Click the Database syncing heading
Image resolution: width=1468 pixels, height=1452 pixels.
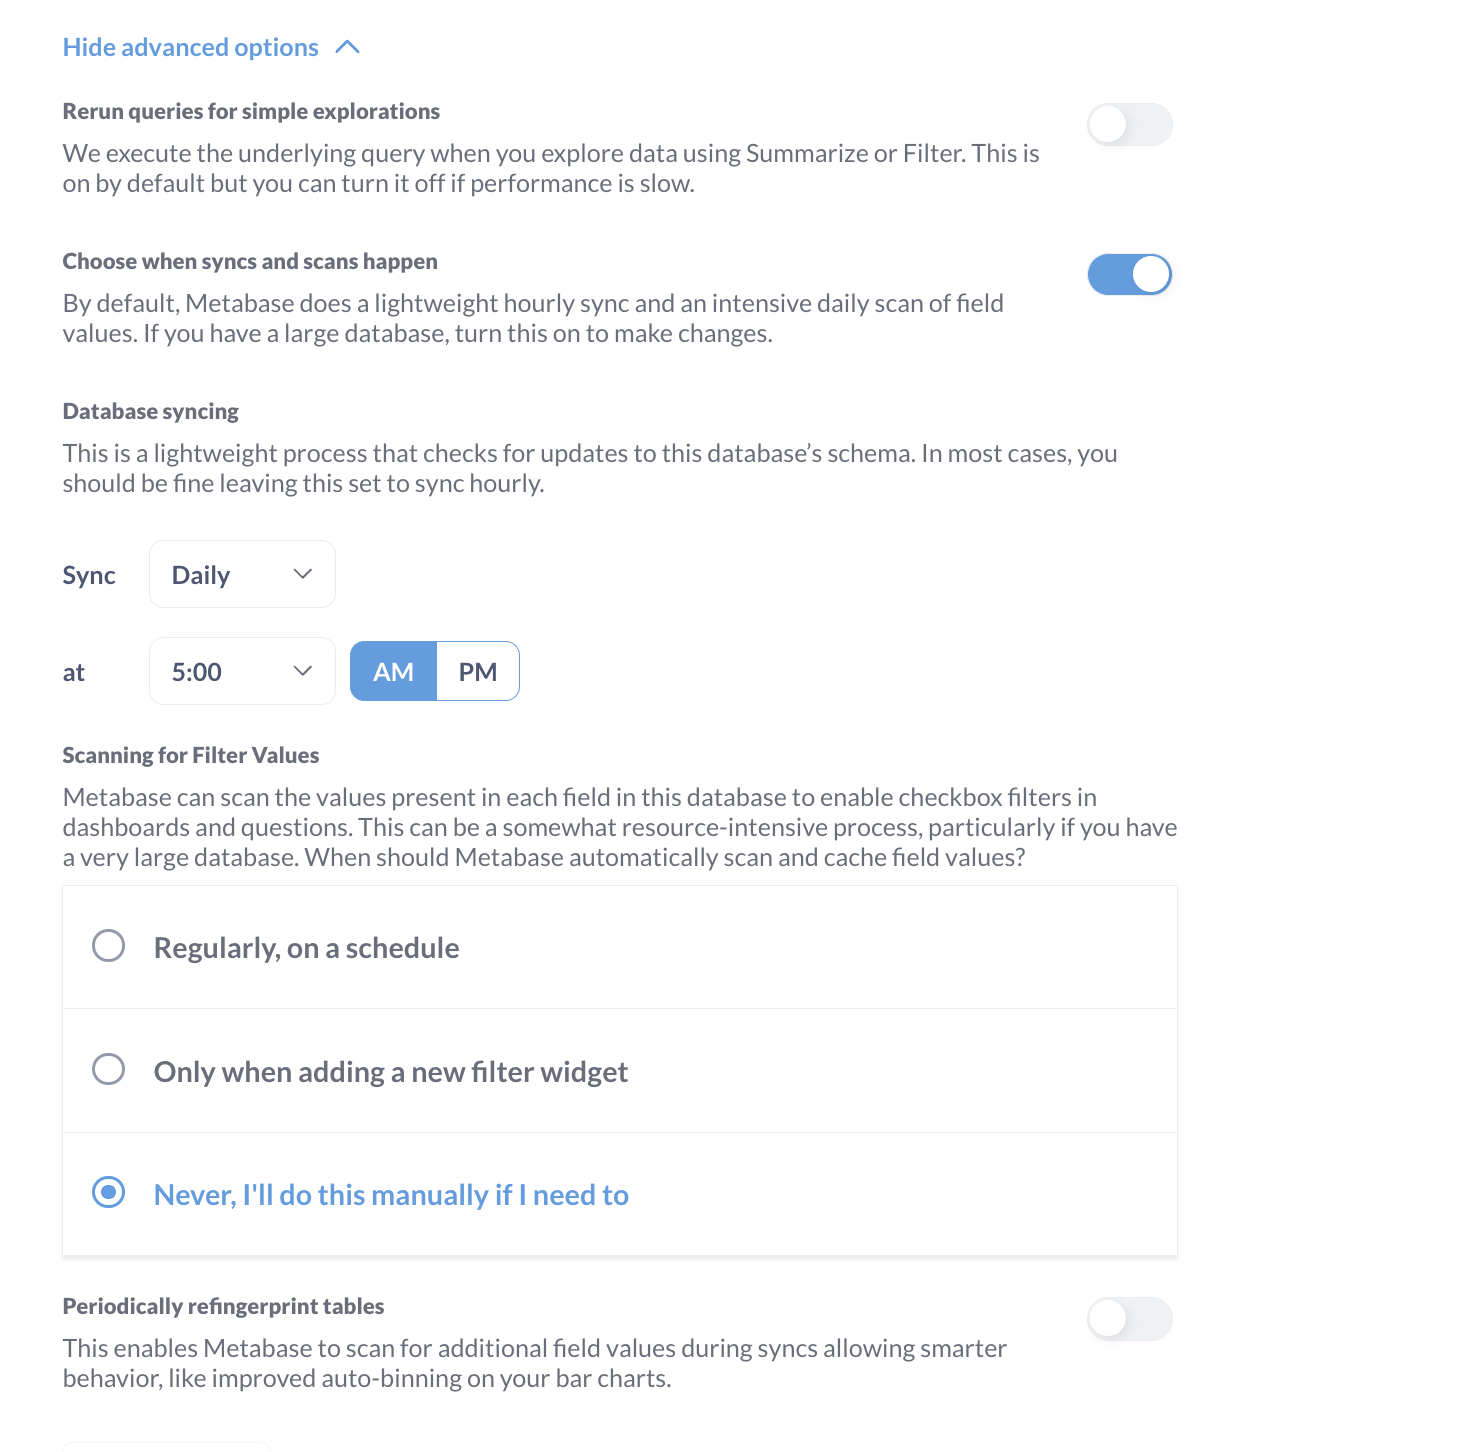151,412
